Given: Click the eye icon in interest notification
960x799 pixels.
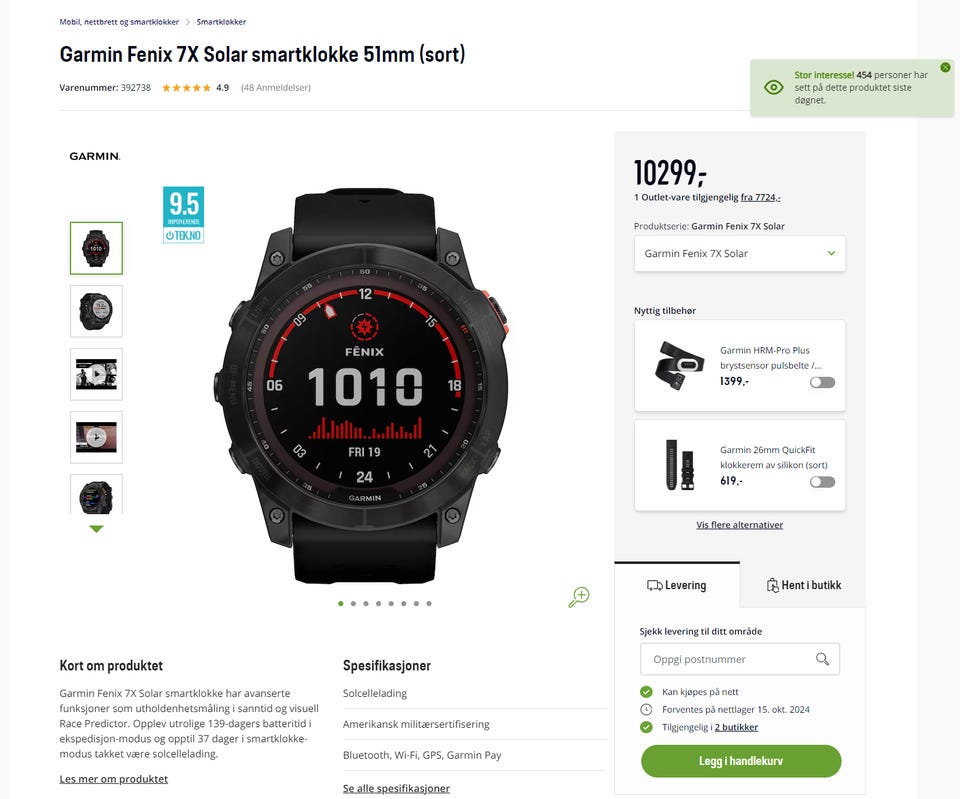Looking at the screenshot, I should (774, 88).
